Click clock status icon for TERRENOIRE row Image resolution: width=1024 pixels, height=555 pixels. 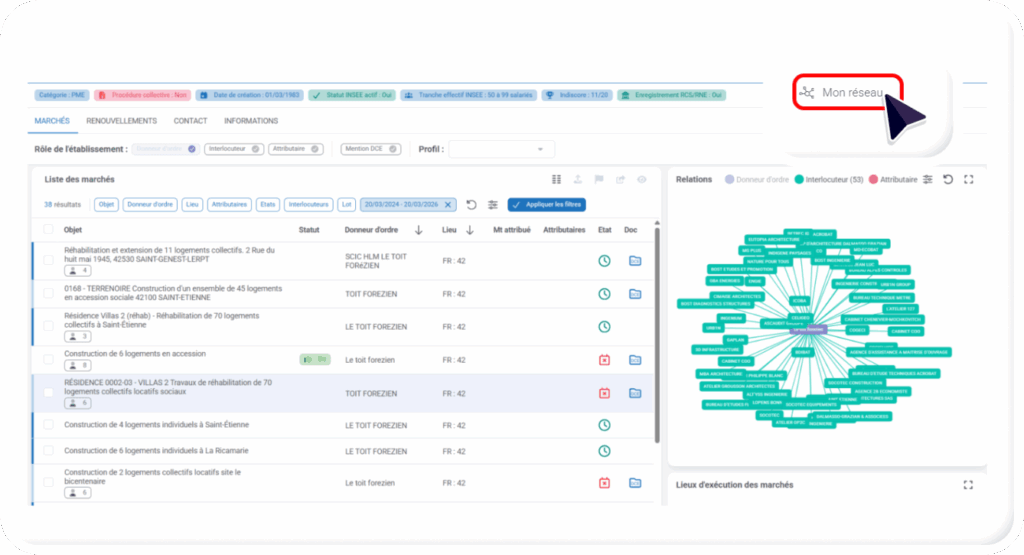(604, 294)
